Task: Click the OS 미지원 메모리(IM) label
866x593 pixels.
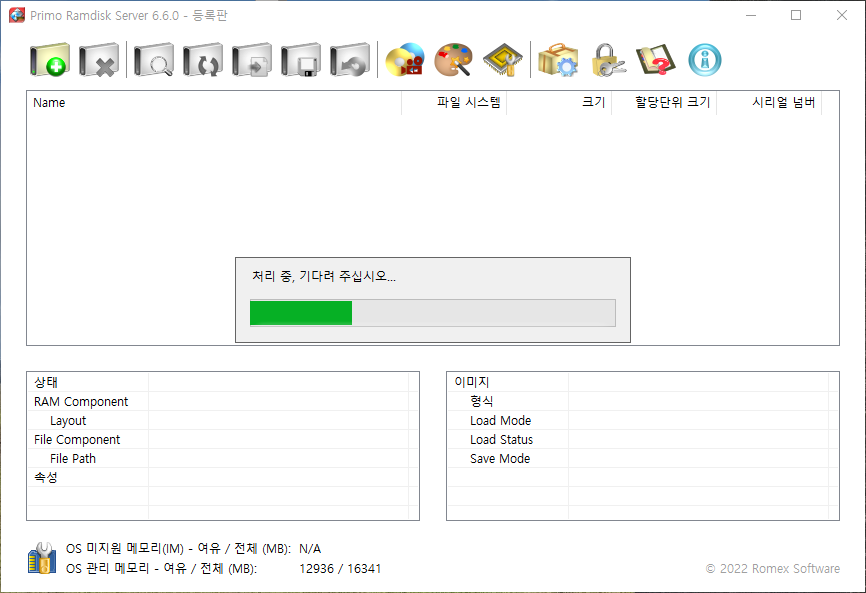Action: [178, 549]
